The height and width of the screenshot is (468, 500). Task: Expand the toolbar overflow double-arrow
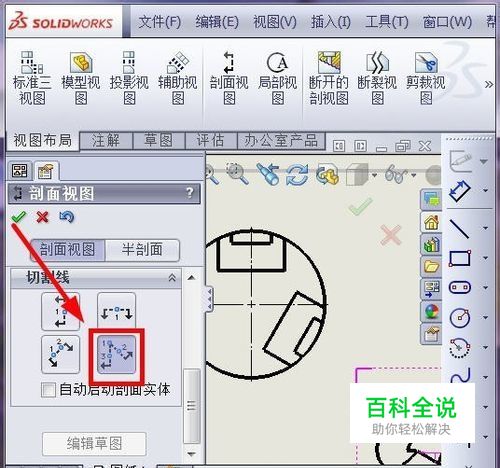[489, 84]
